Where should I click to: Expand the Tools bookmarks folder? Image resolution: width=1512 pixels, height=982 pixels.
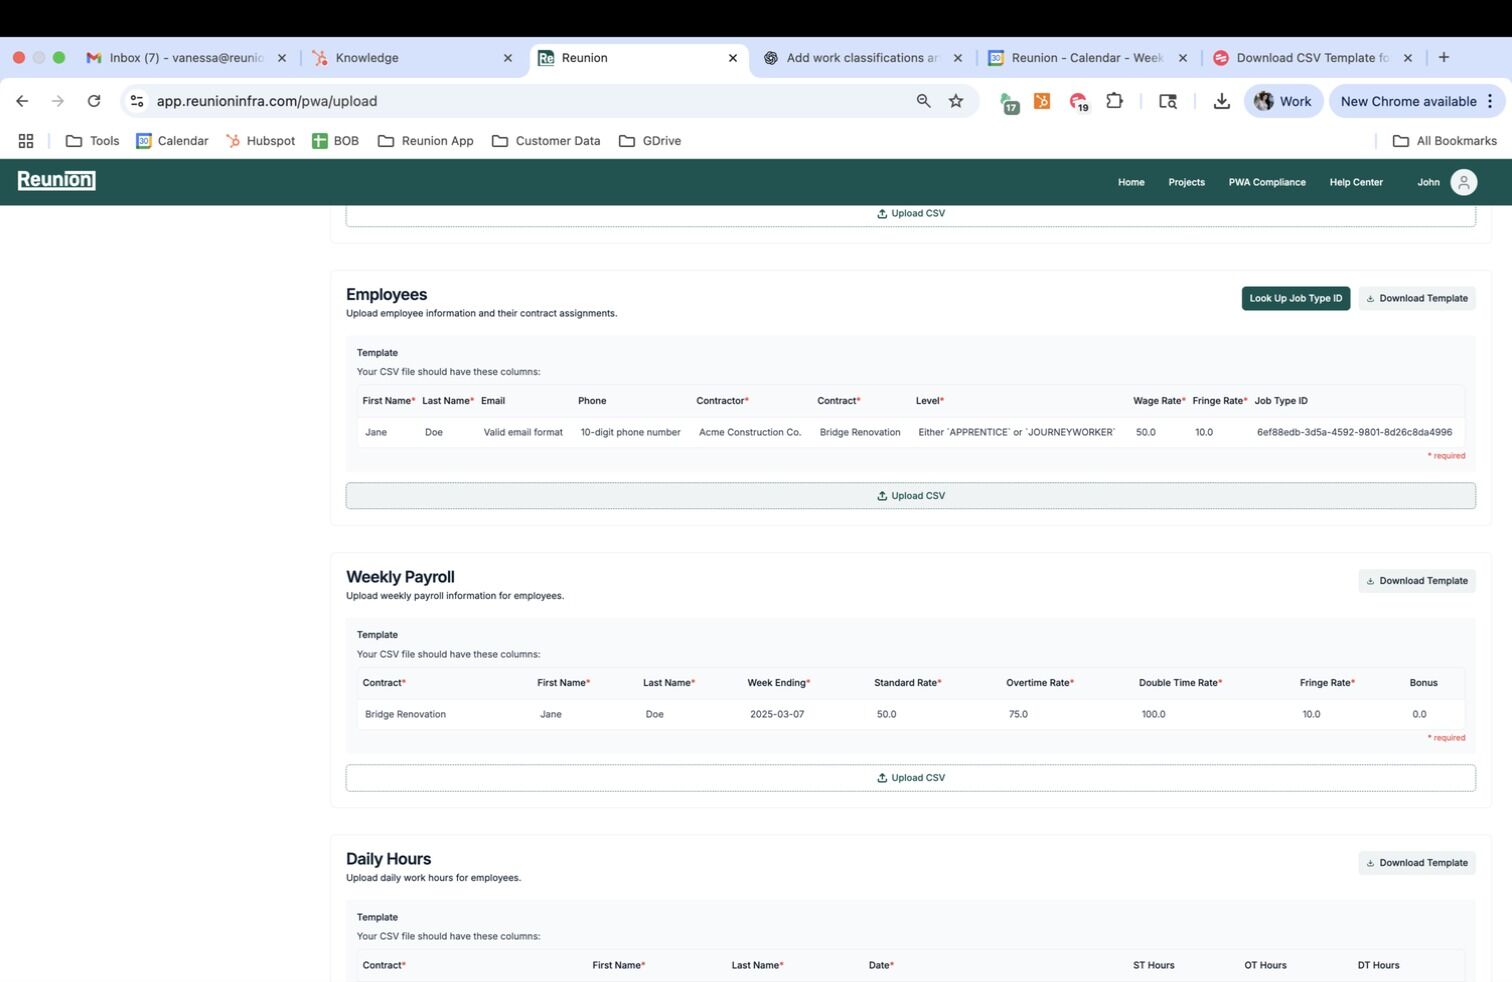(92, 141)
